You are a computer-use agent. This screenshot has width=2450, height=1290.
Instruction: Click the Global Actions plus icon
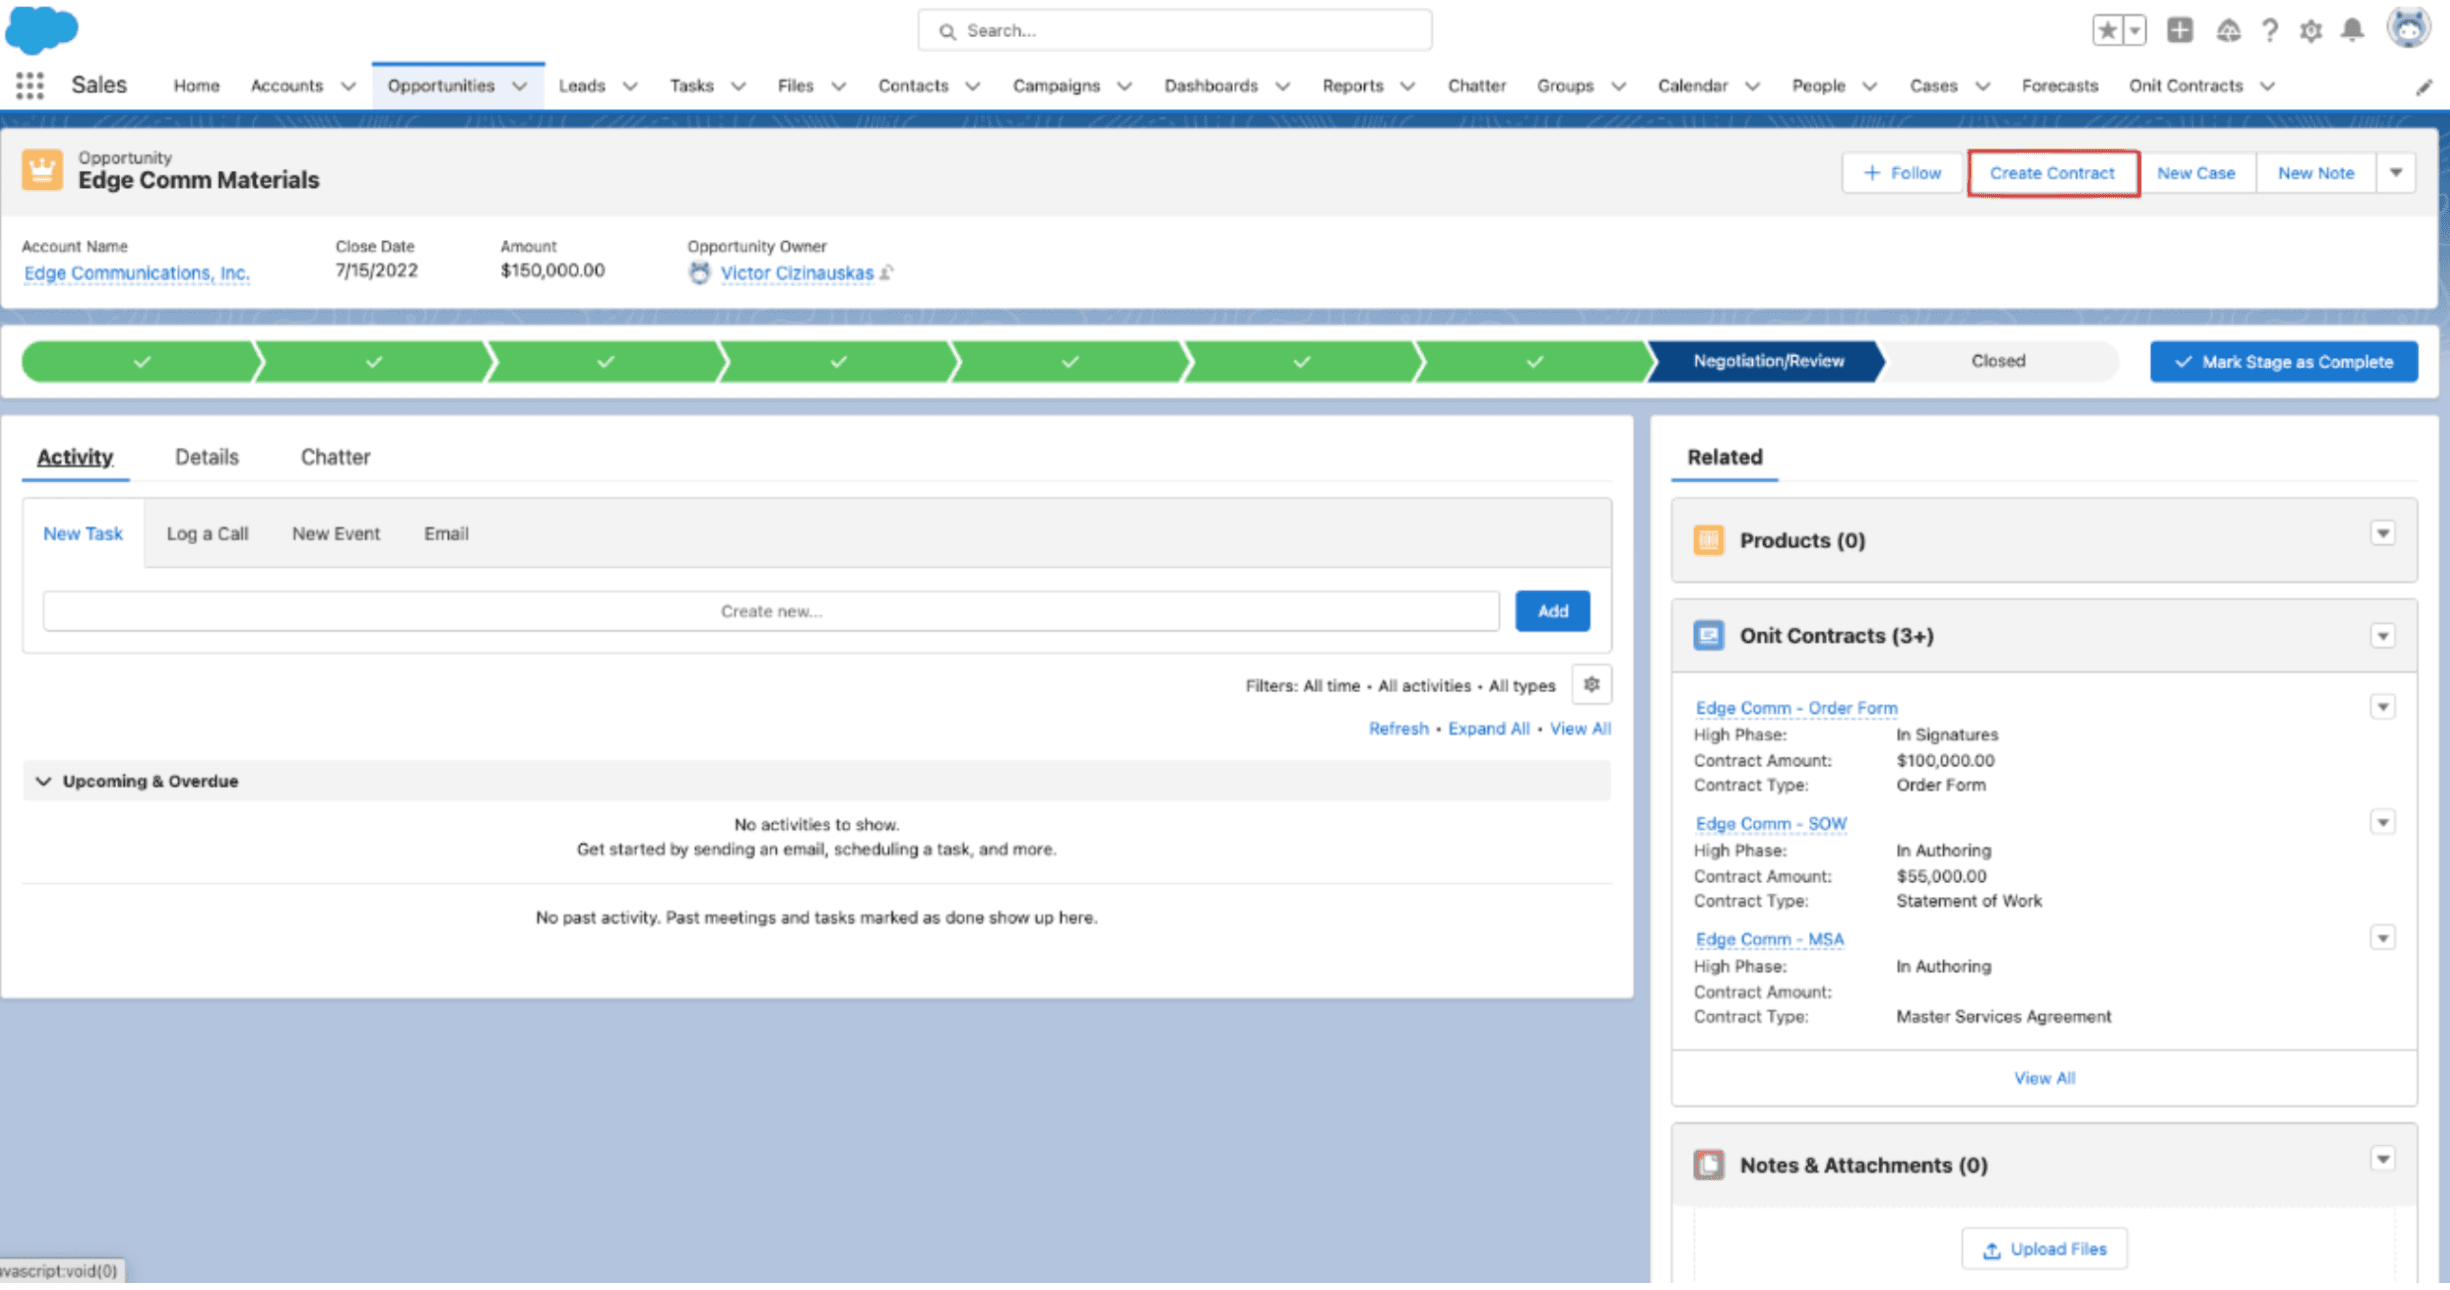pyautogui.click(x=2180, y=30)
